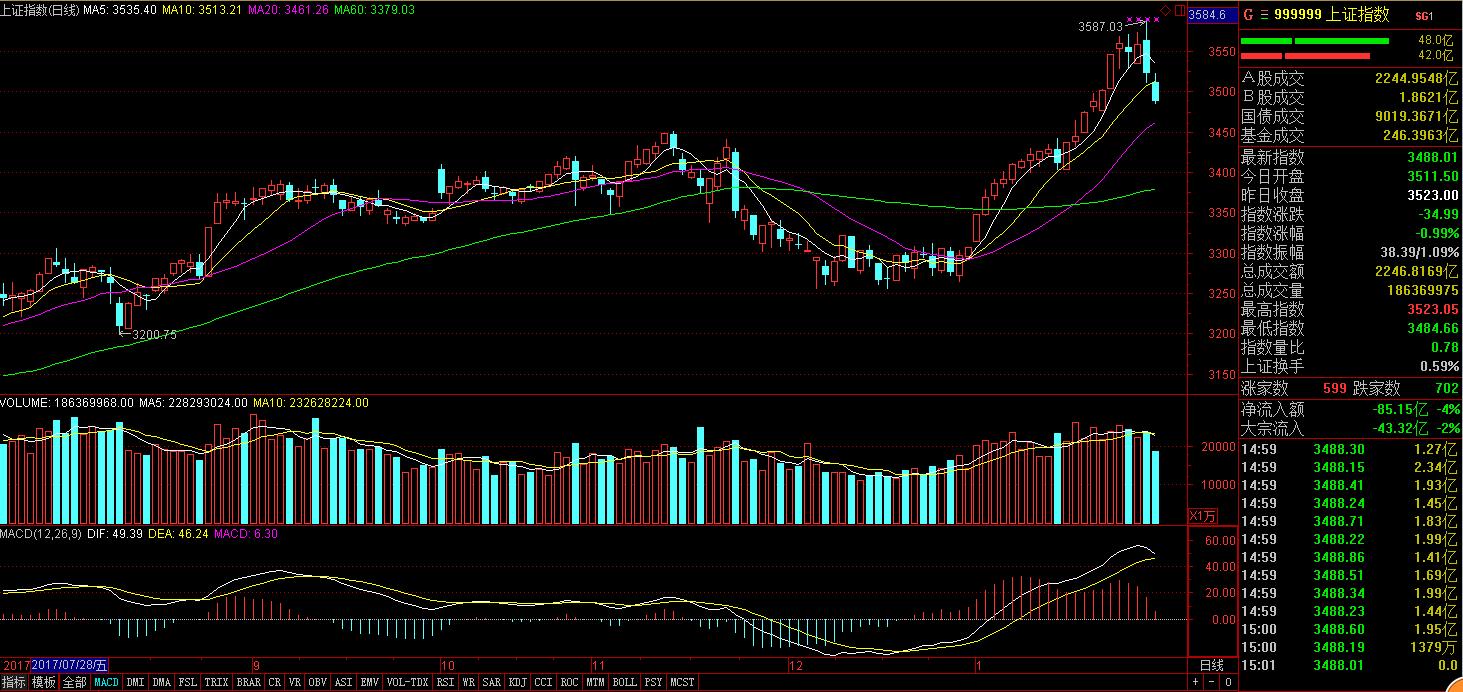Switch to the TRIX indicator

216,682
